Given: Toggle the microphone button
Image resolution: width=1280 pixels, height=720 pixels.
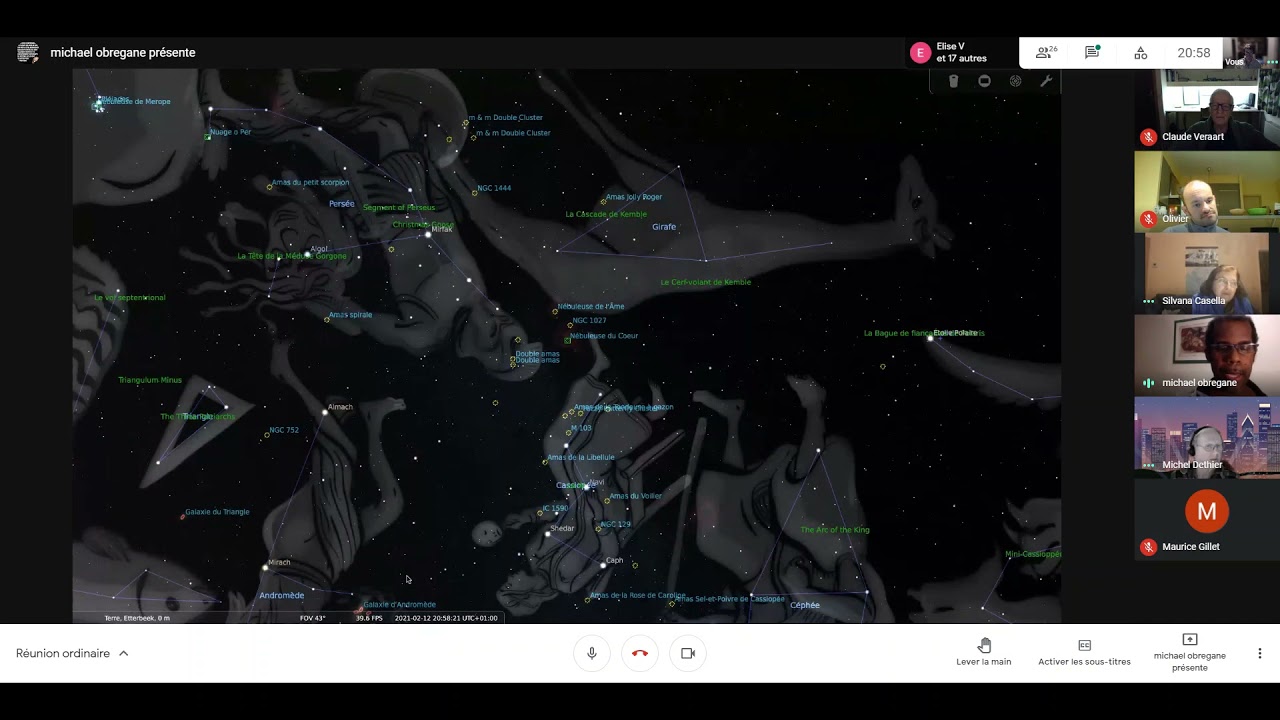Looking at the screenshot, I should tap(592, 653).
